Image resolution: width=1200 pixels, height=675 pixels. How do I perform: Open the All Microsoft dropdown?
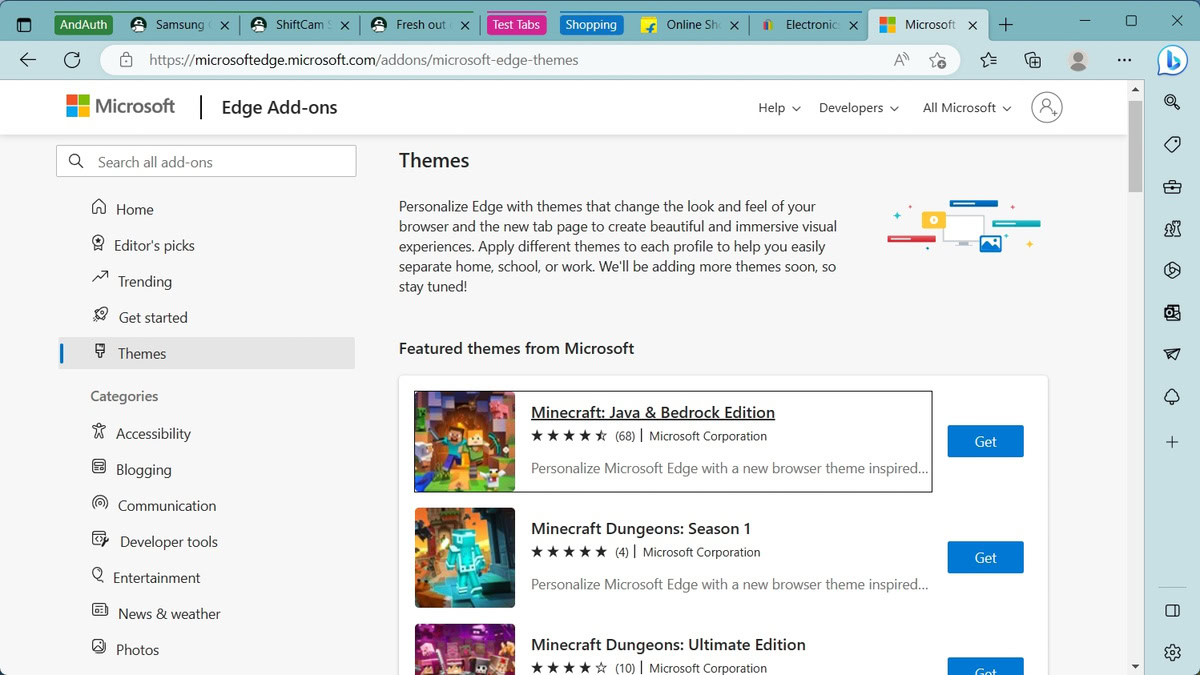tap(966, 108)
